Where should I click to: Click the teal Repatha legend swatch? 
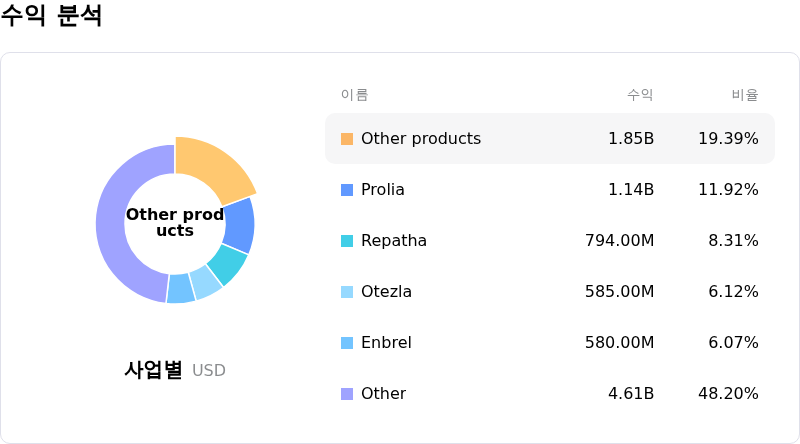pyautogui.click(x=347, y=241)
